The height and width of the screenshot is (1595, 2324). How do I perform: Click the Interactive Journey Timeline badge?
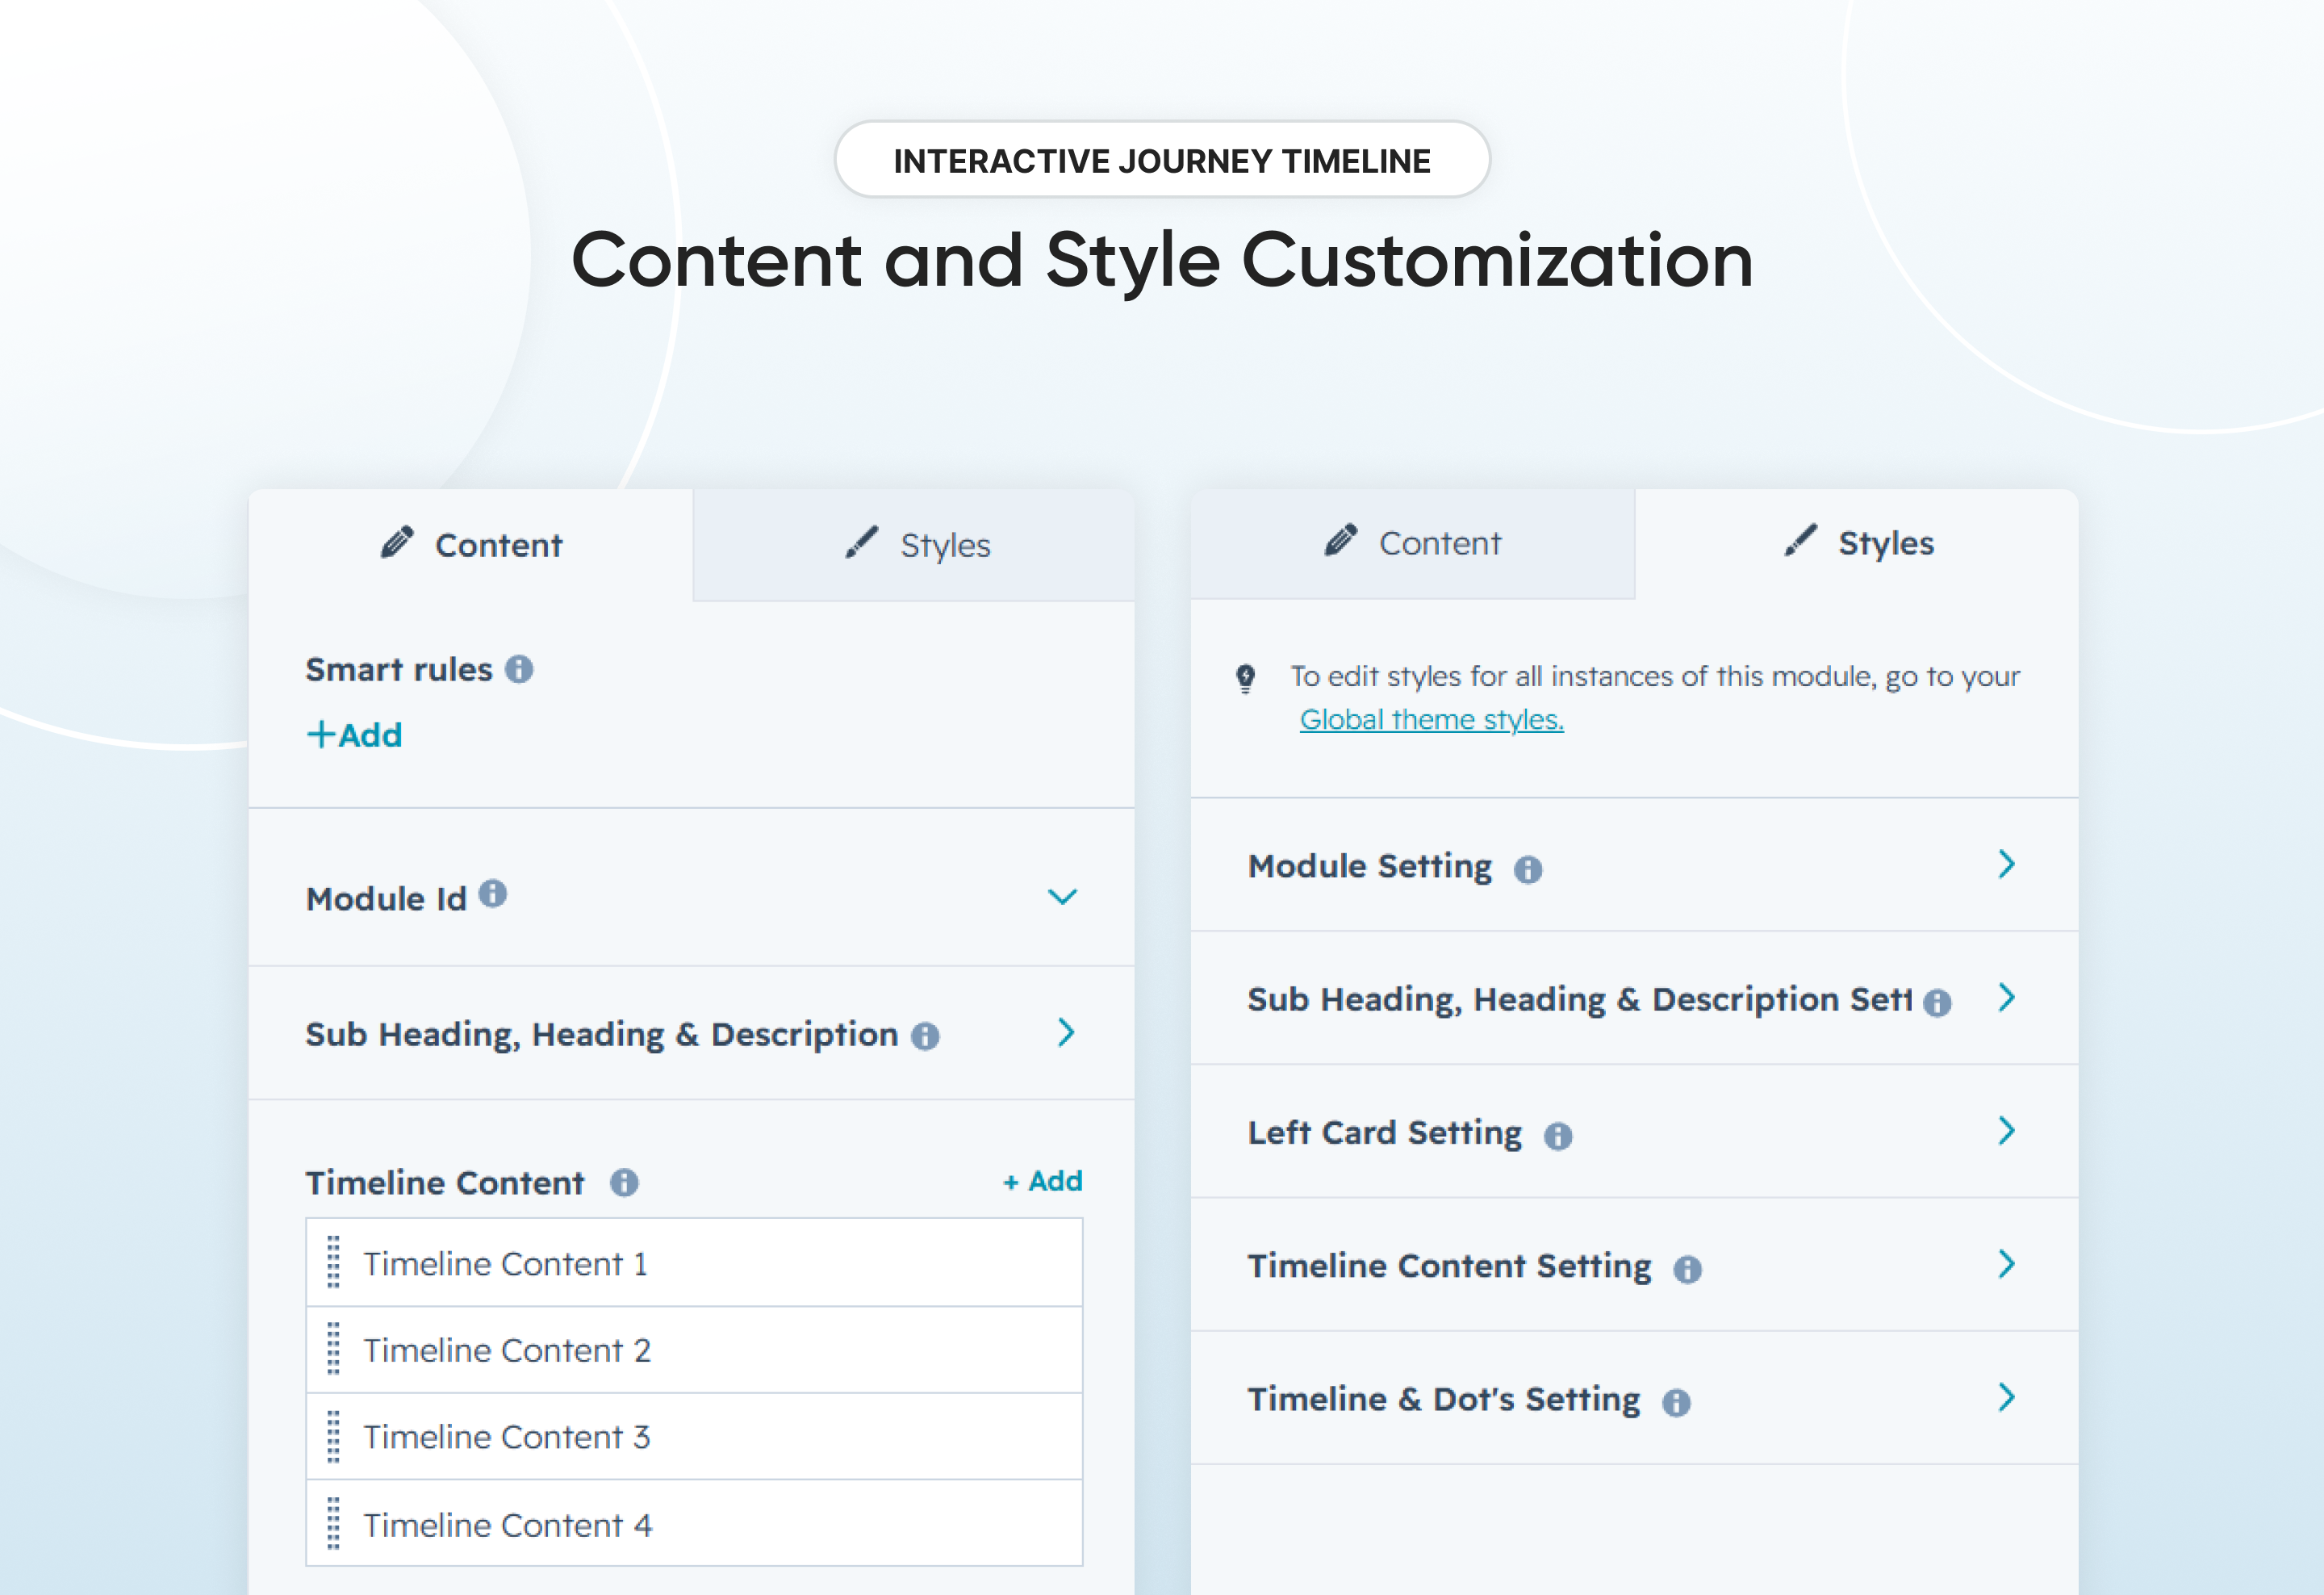pos(1162,160)
